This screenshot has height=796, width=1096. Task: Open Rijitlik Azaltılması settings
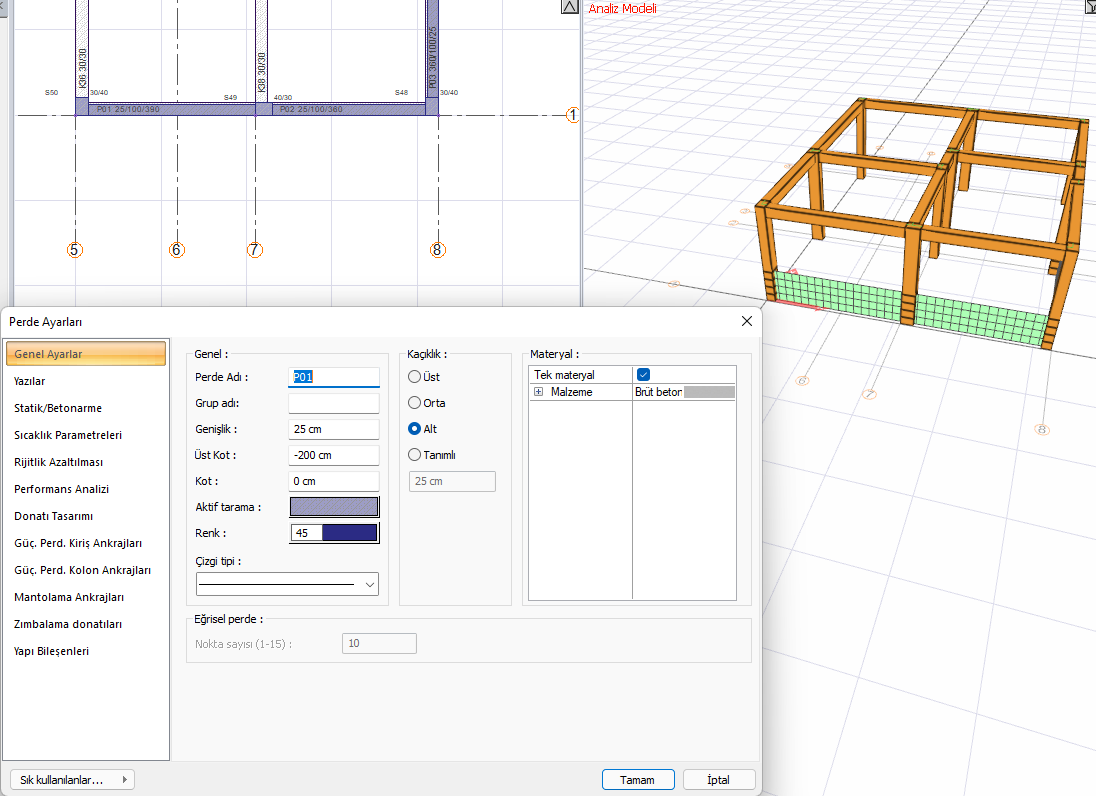click(59, 462)
